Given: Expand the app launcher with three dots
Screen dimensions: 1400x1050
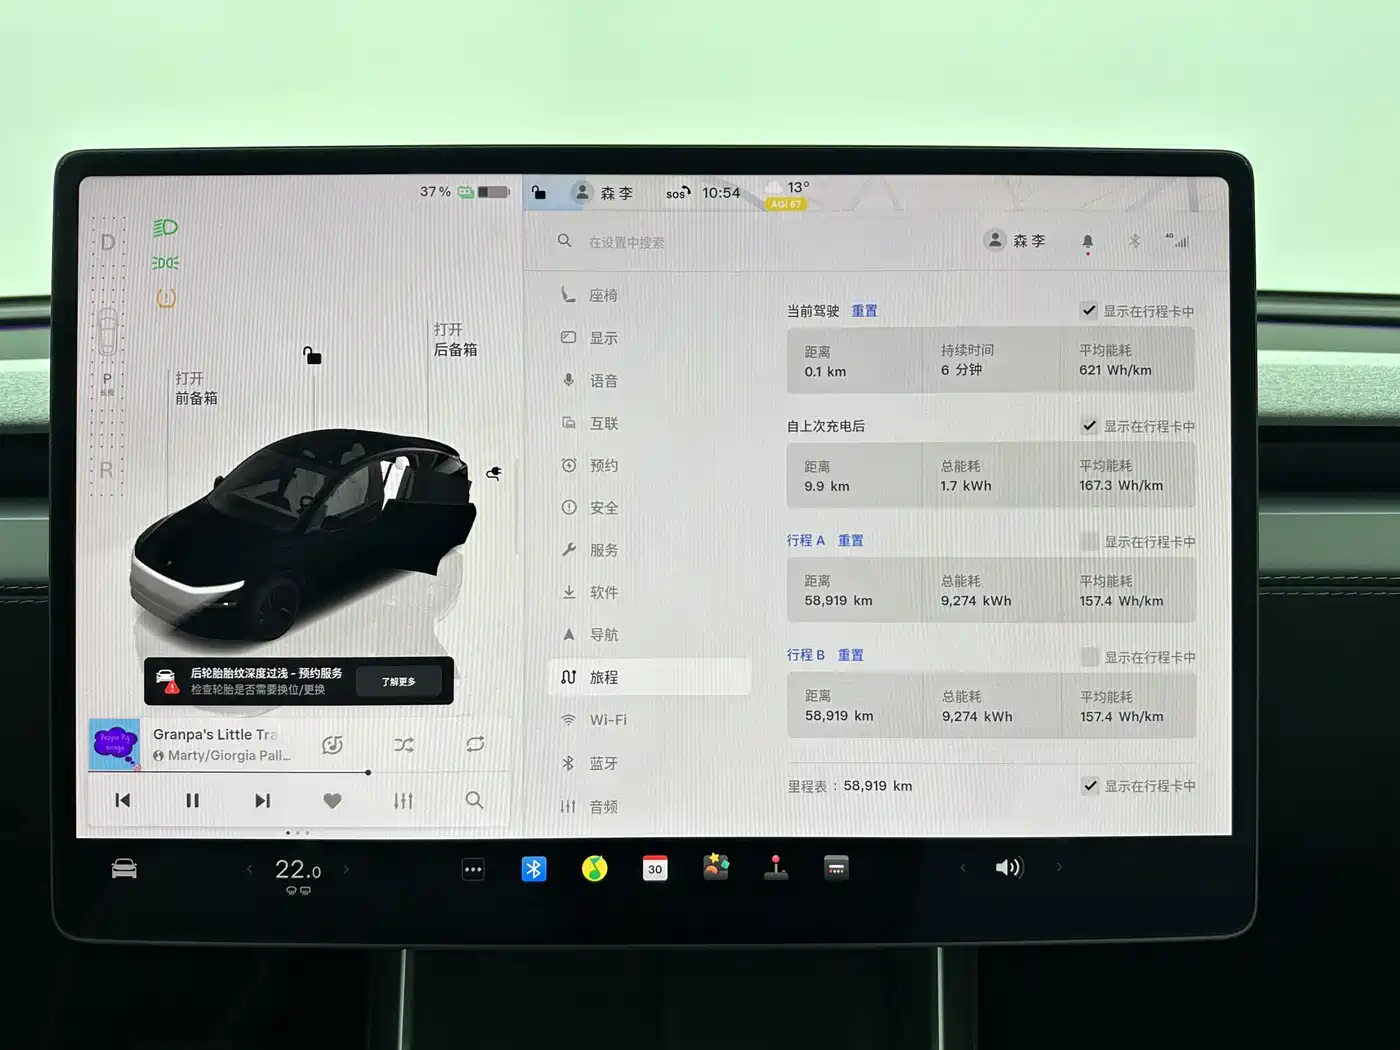Looking at the screenshot, I should (473, 868).
